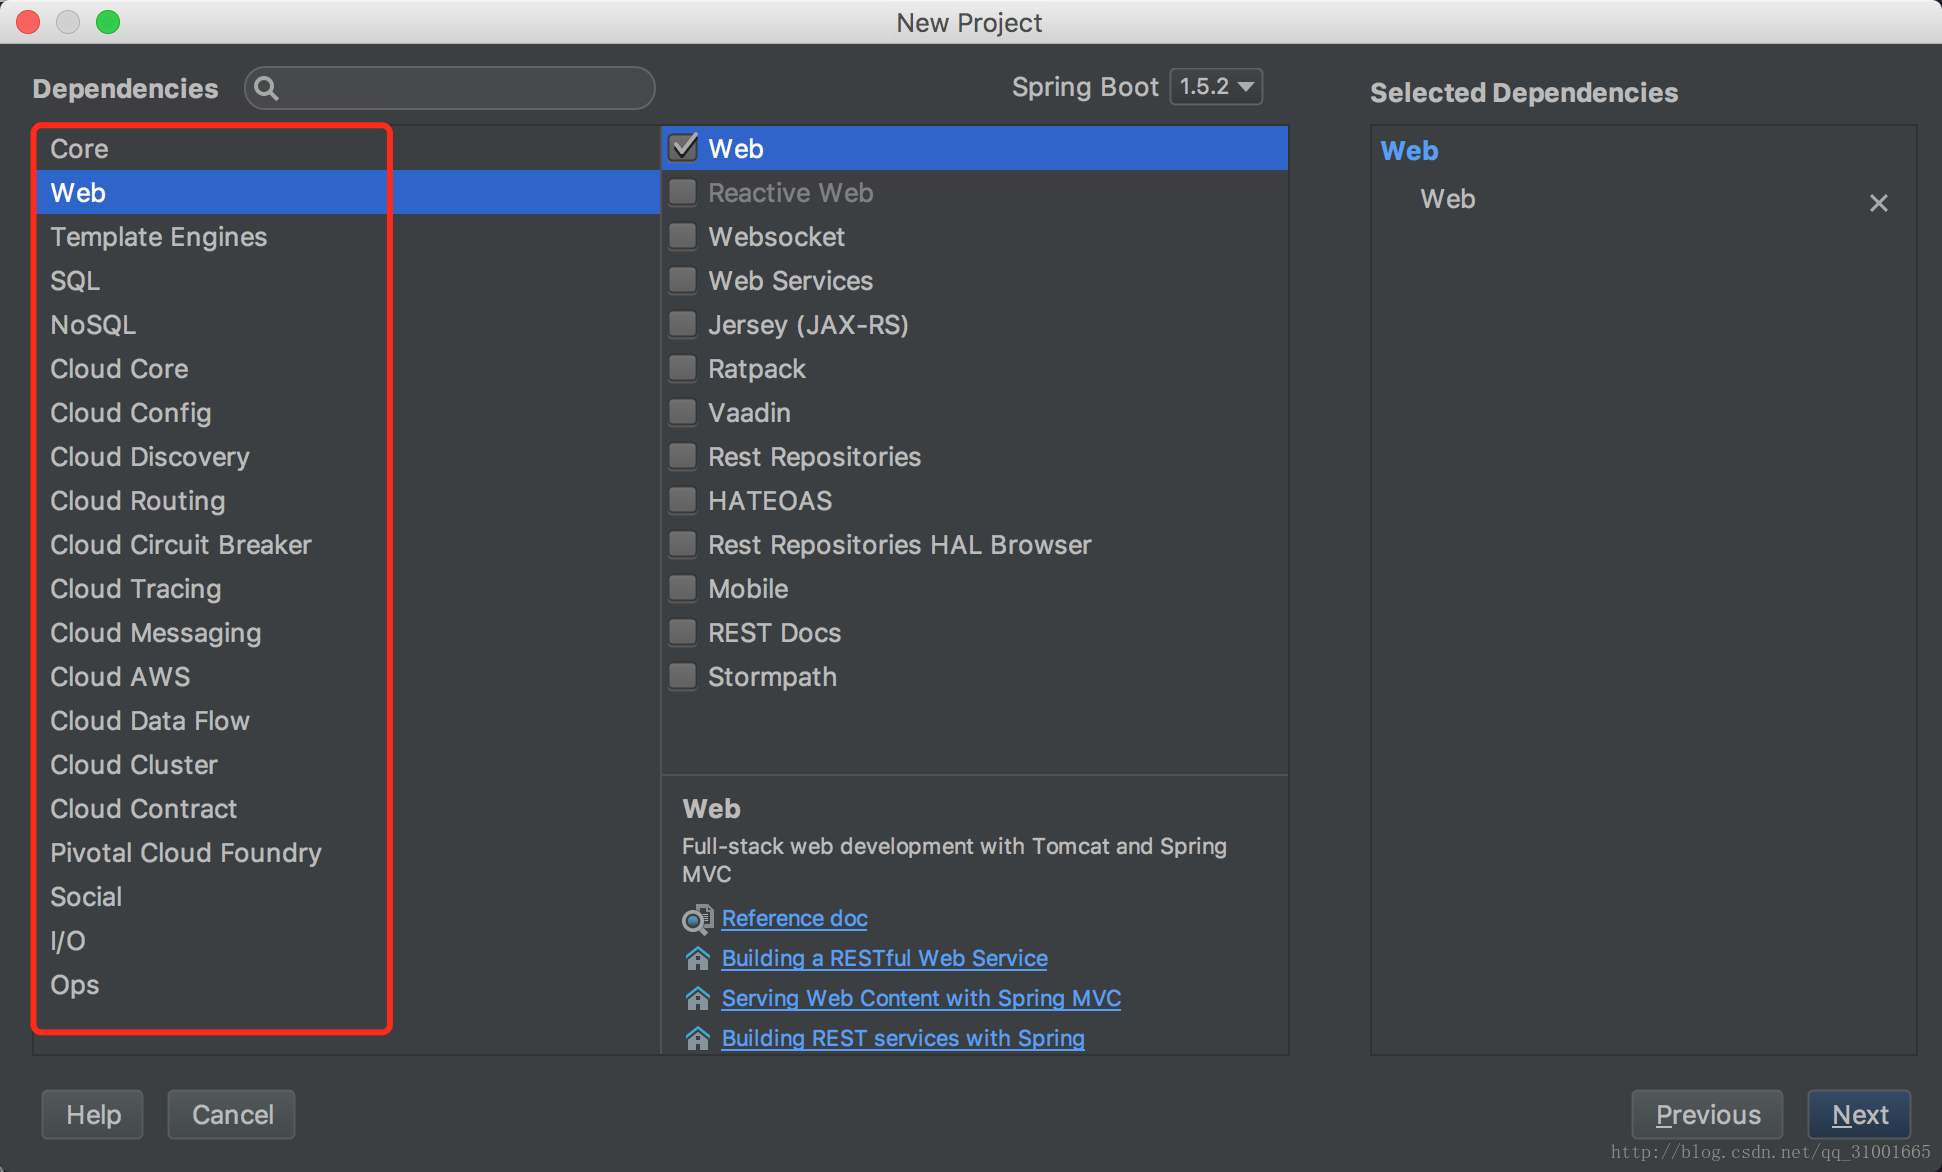Select Pivotal Cloud Foundry category
Screen dimensions: 1942x1172
tap(346, 852)
